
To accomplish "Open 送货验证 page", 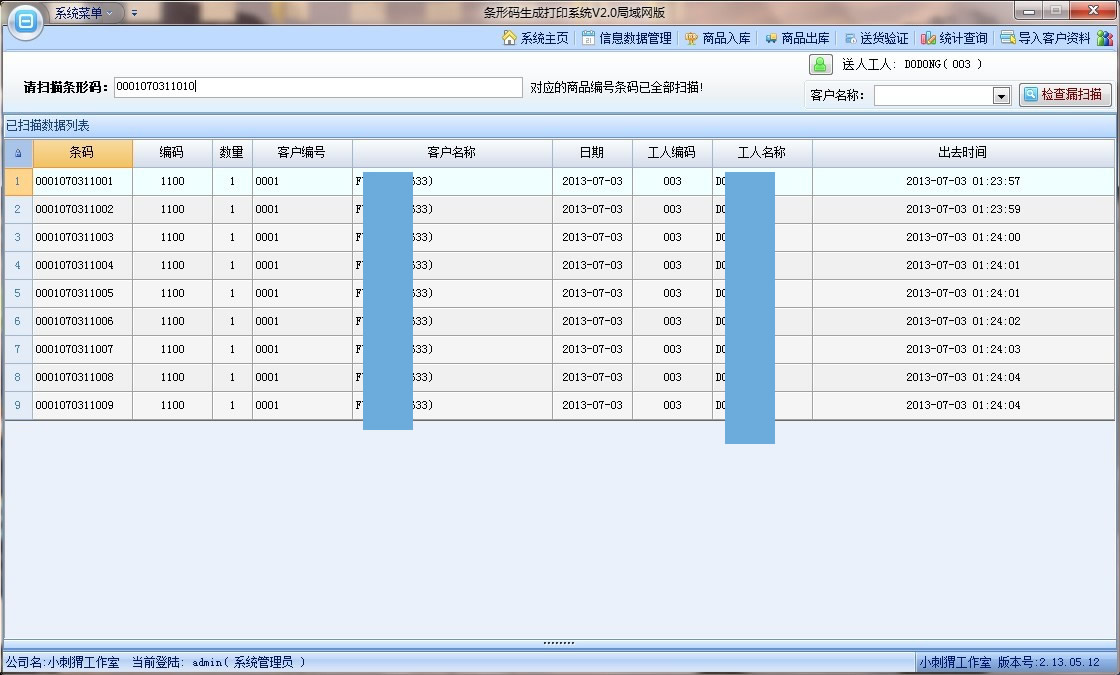I will [x=876, y=38].
